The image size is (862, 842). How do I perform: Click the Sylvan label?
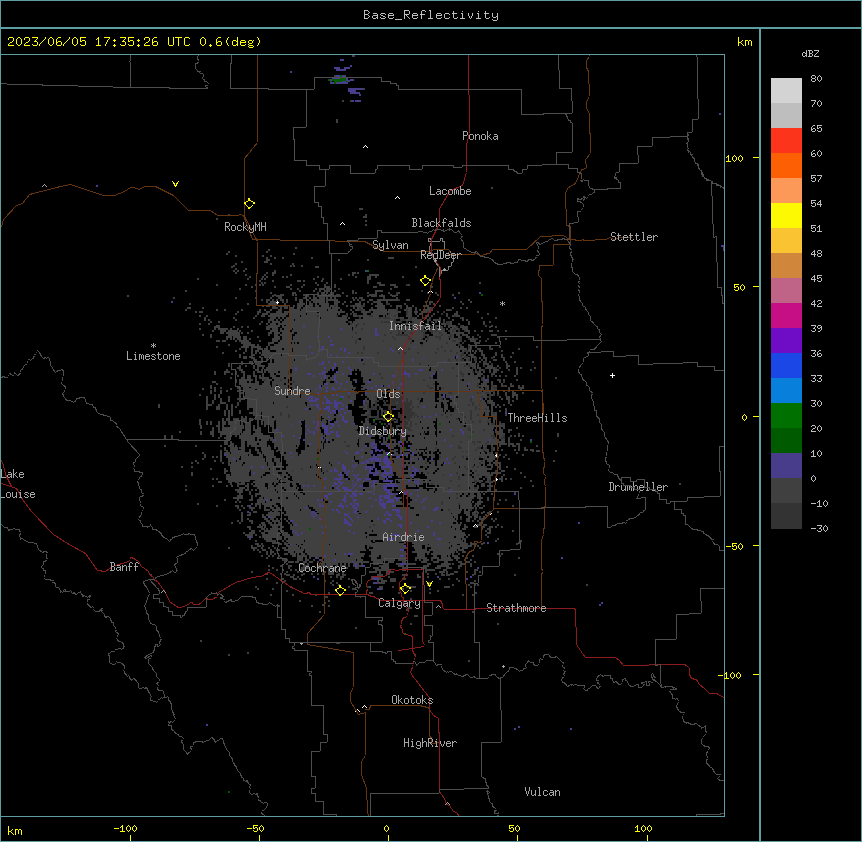pos(390,245)
